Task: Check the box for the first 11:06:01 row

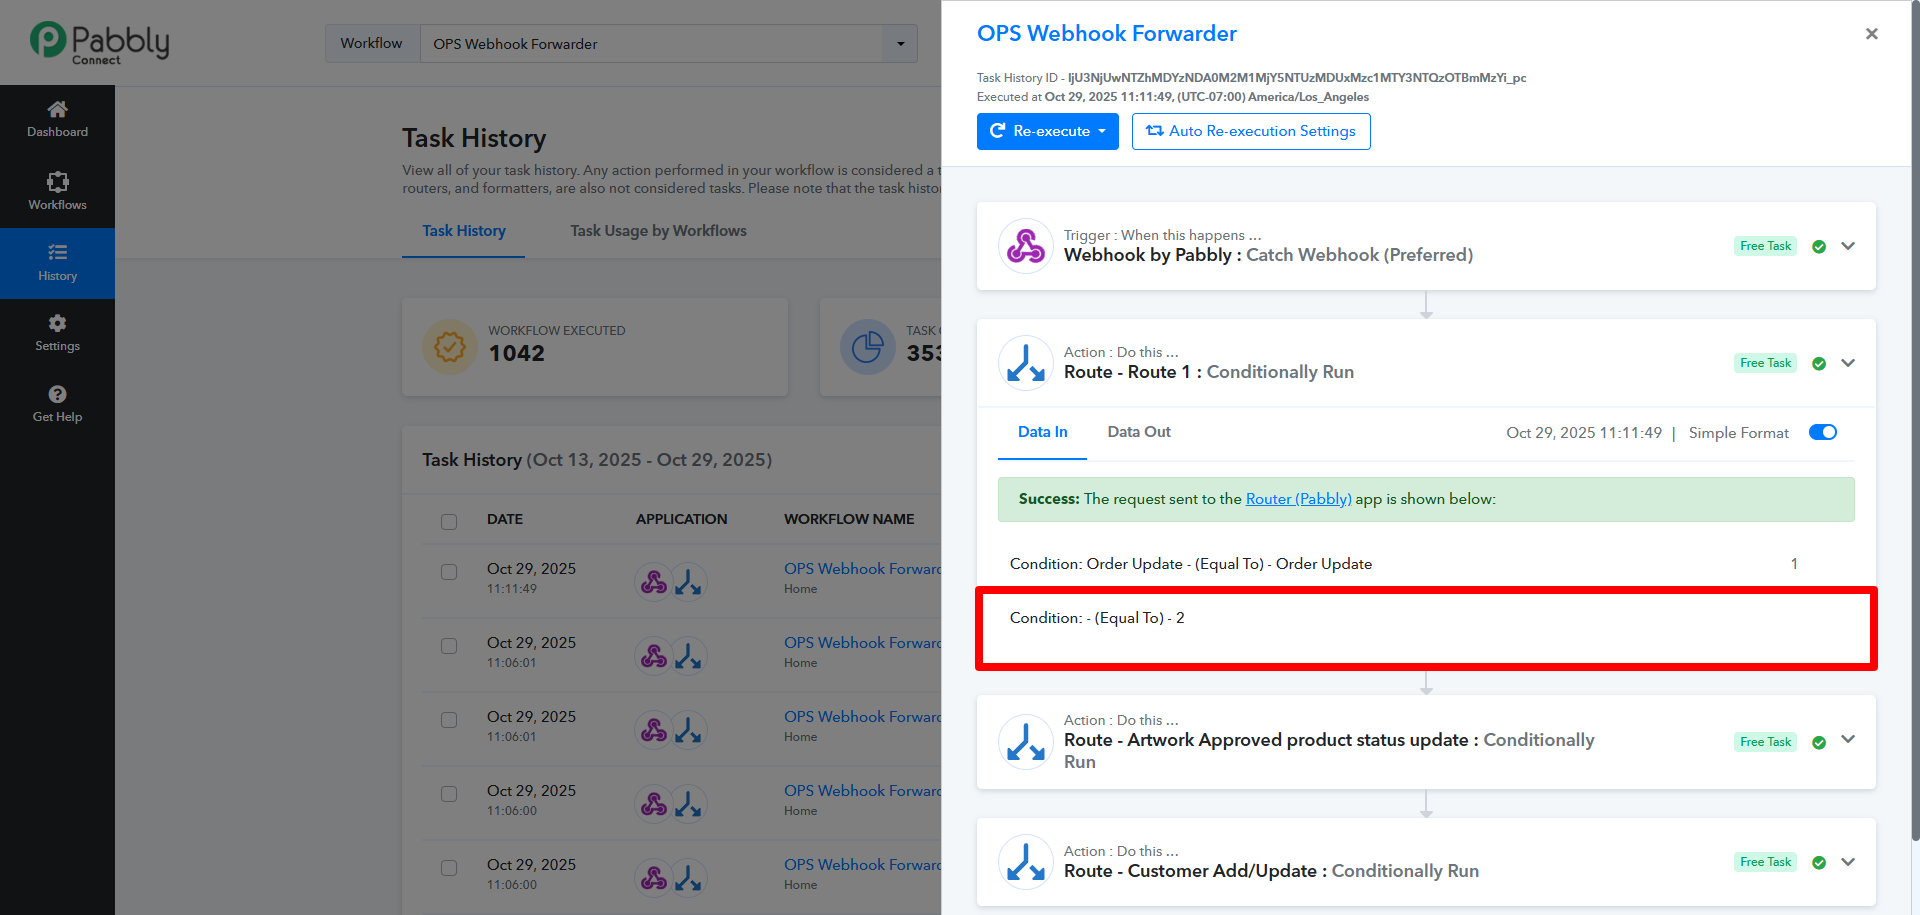Action: 449,646
